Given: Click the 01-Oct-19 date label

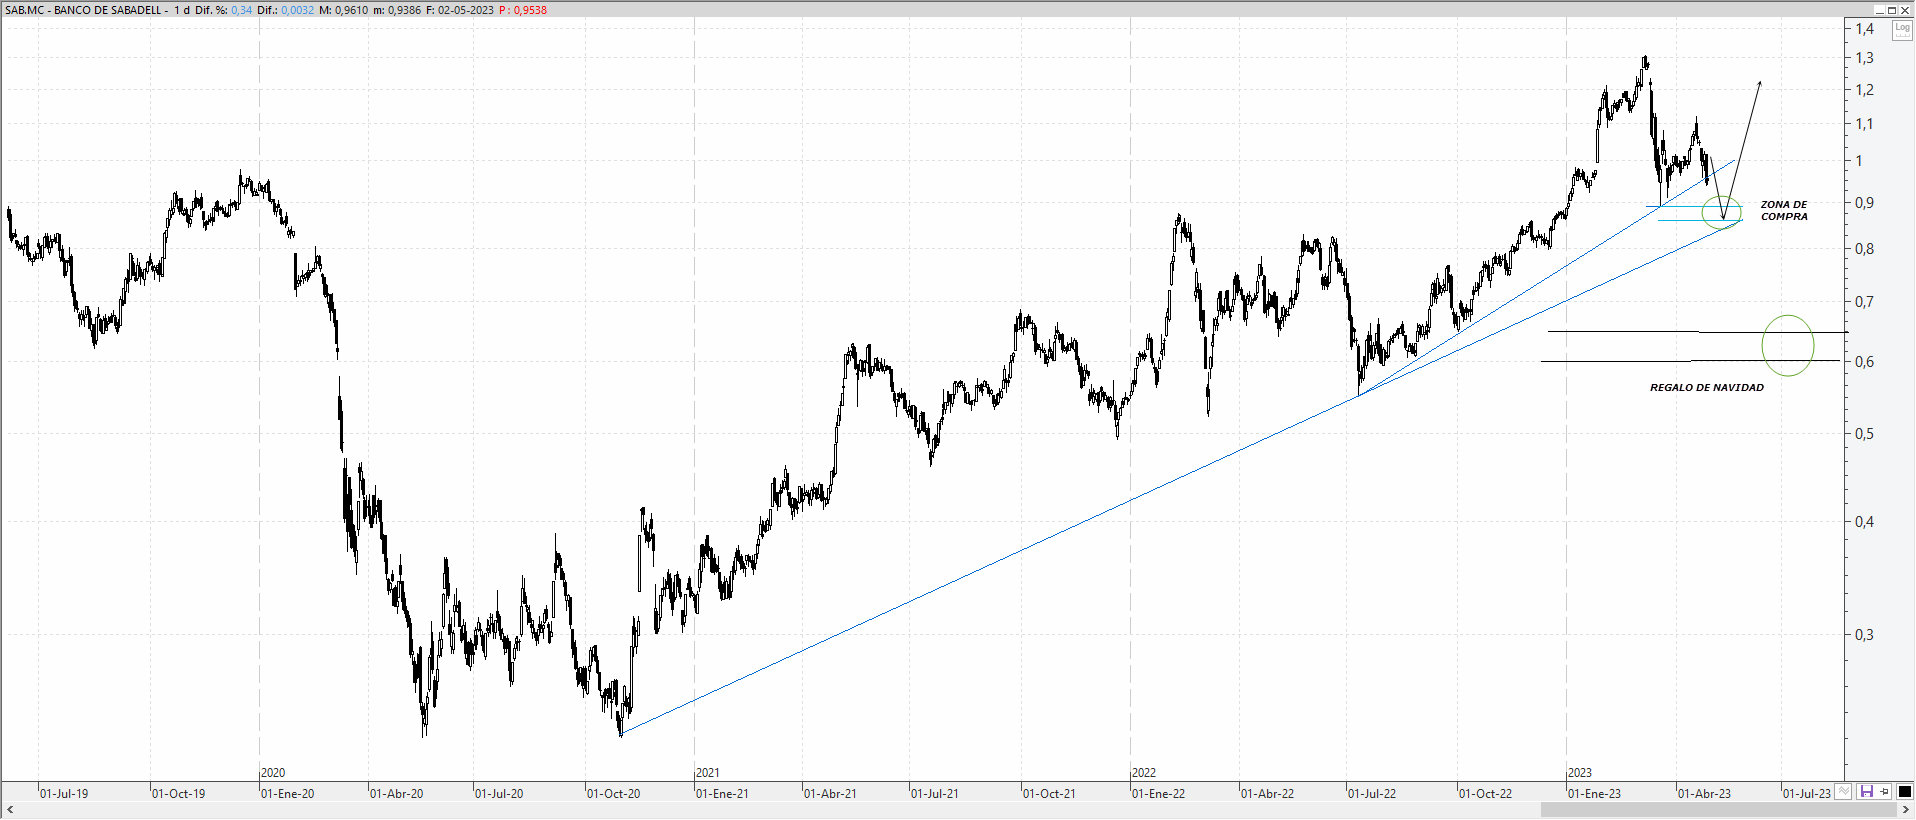Looking at the screenshot, I should point(178,794).
